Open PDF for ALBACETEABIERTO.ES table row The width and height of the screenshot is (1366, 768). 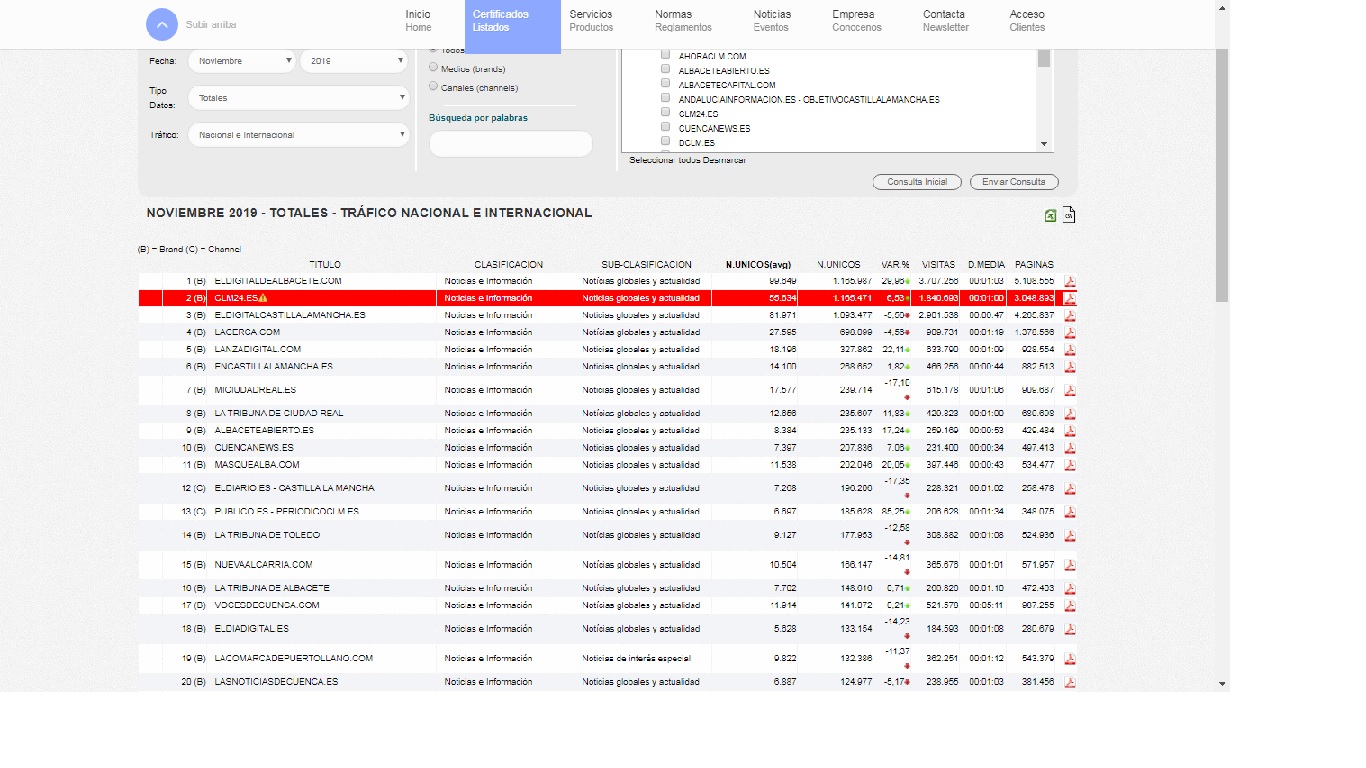point(1069,431)
